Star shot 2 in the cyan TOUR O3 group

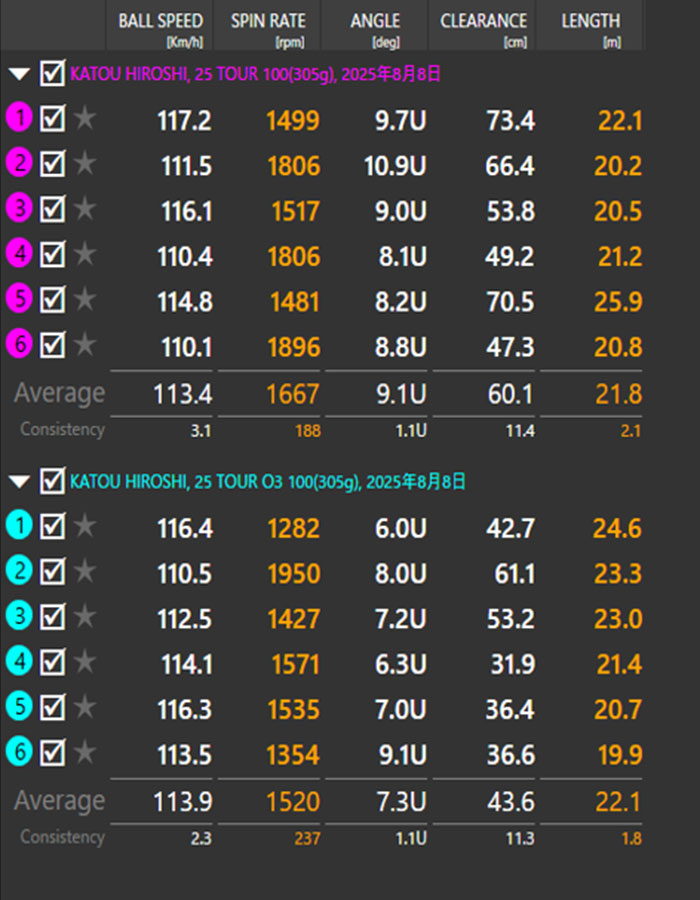(85, 572)
